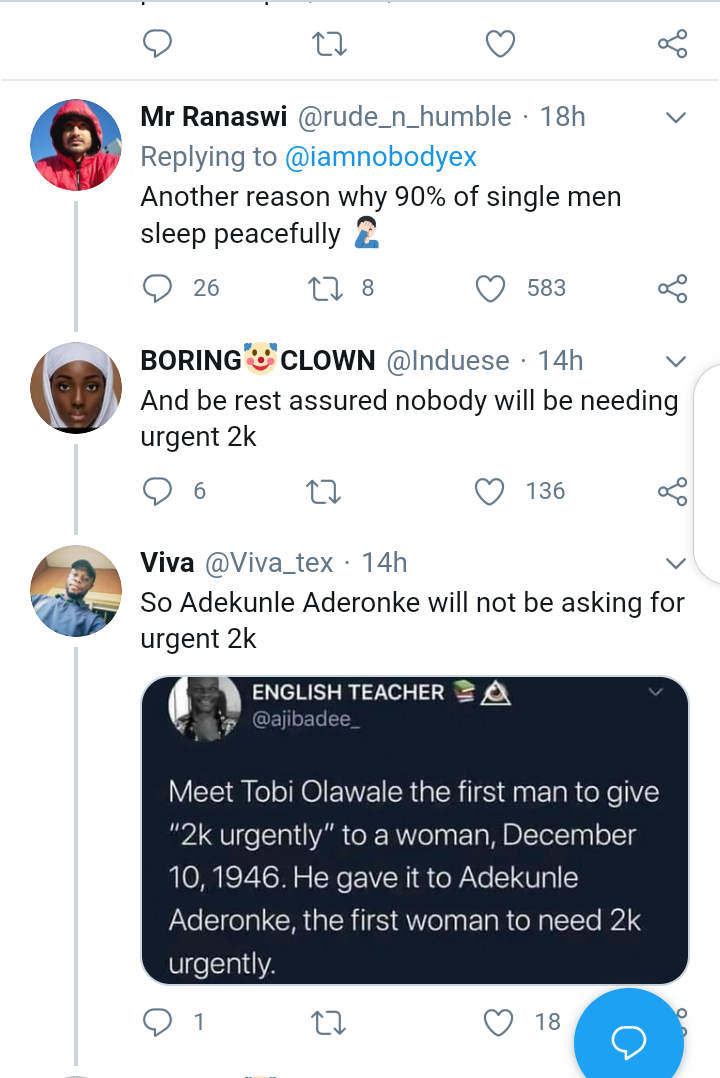Open the quoted ENGLISH TEACHER tweet

415,830
